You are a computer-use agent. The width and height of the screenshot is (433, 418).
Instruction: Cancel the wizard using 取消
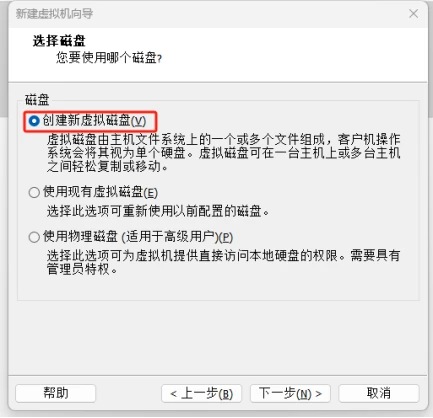click(379, 393)
